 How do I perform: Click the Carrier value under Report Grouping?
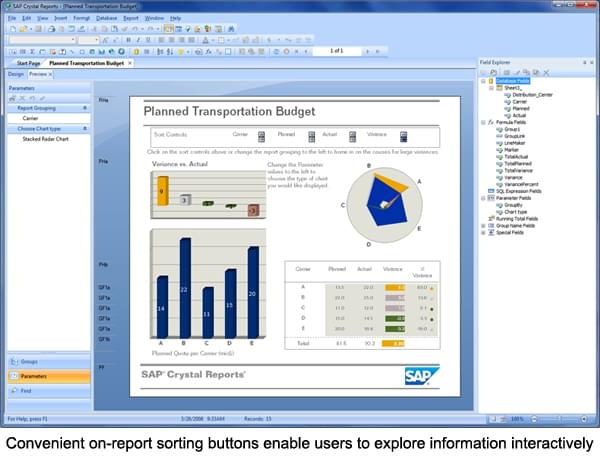pos(30,118)
